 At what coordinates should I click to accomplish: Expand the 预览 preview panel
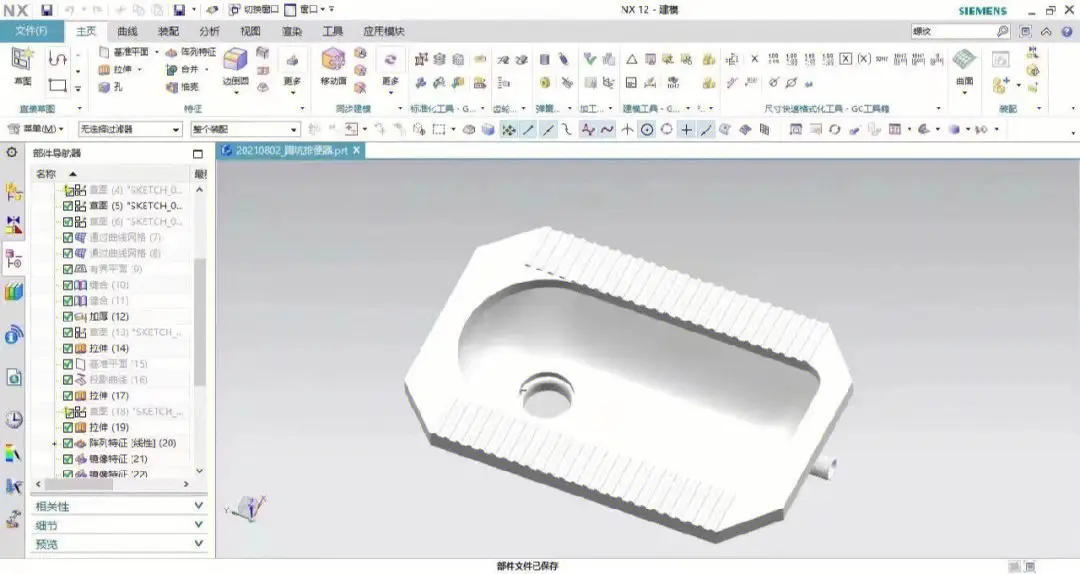(x=119, y=544)
